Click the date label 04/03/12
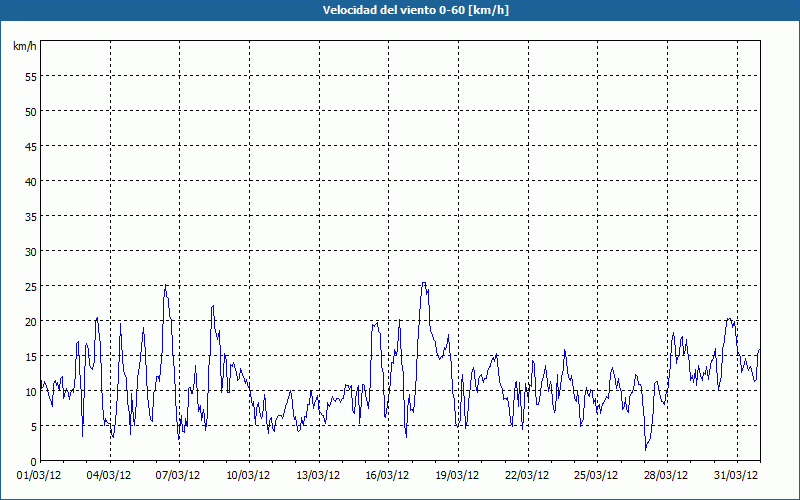Image resolution: width=800 pixels, height=500 pixels. click(109, 475)
